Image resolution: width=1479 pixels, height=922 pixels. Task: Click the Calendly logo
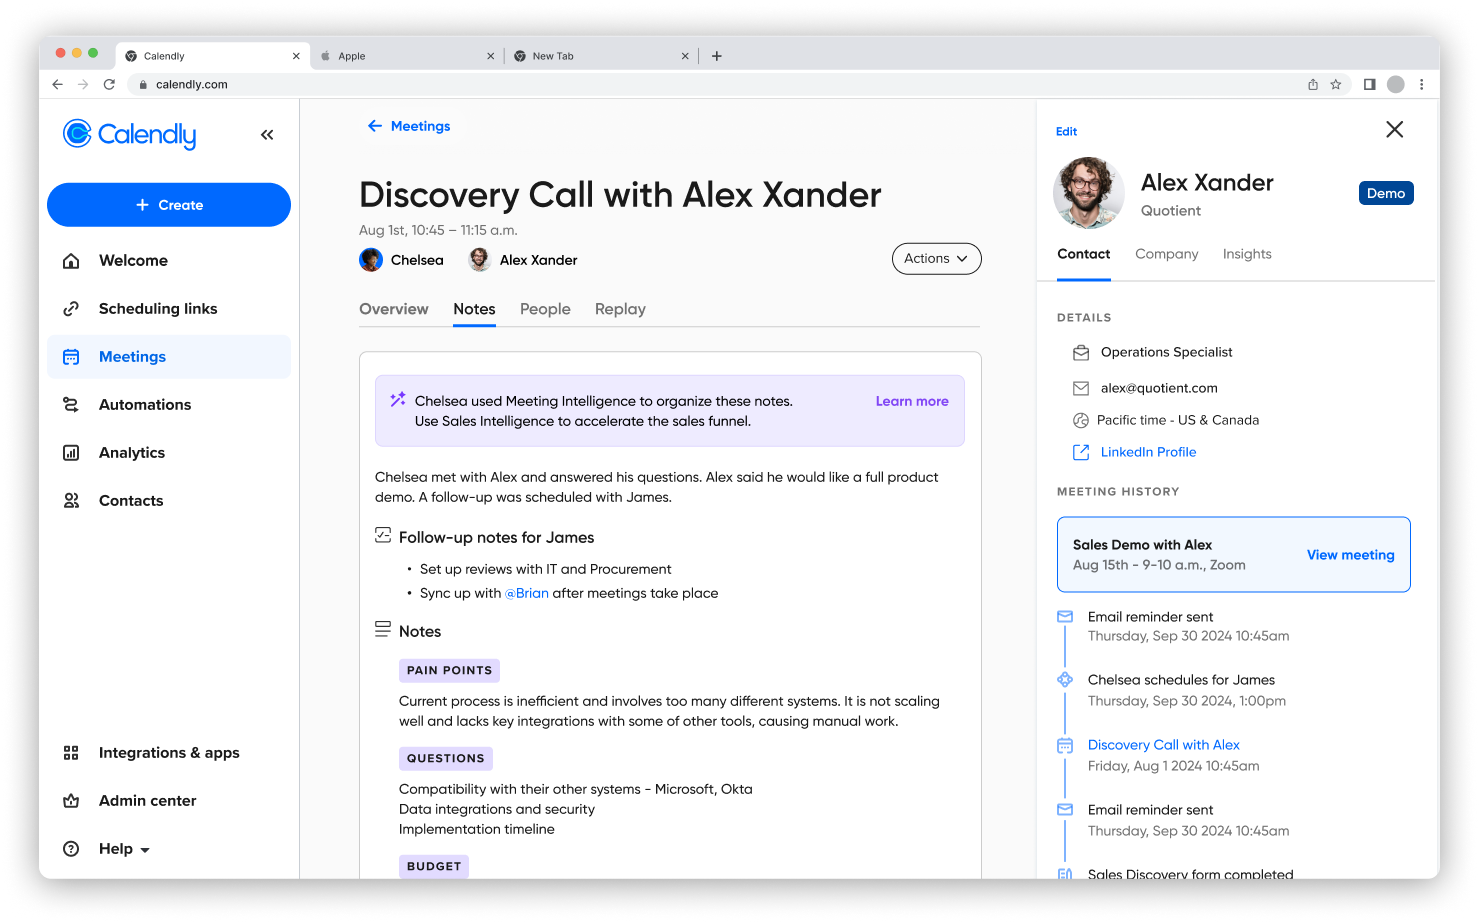[x=129, y=134]
